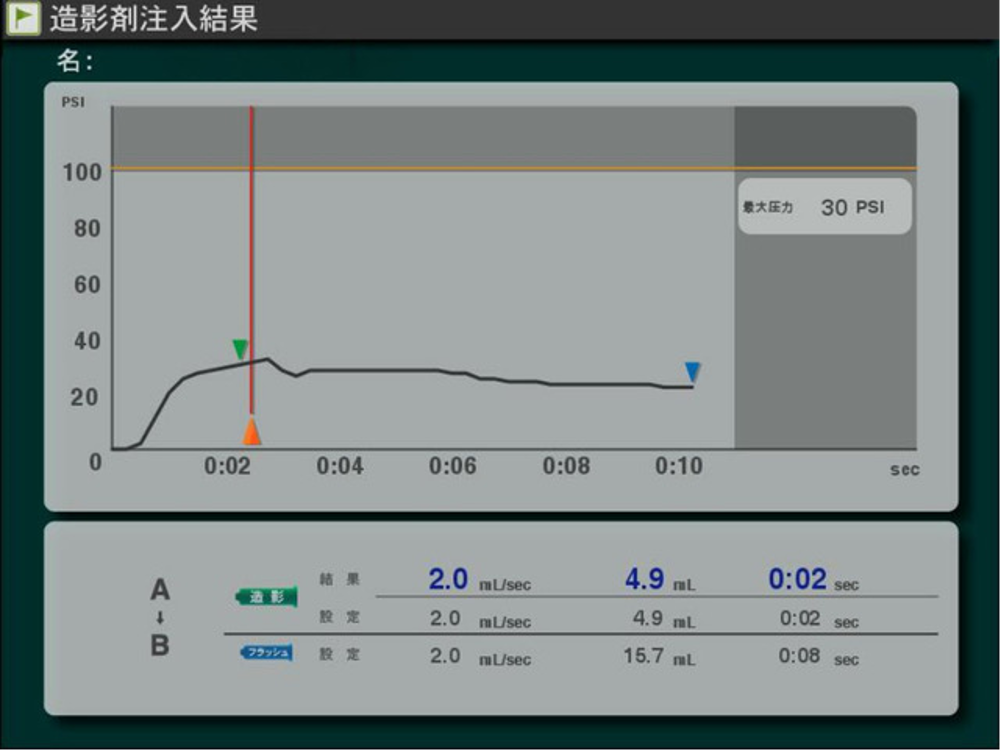Click the 最大圧力 30 PSI readout box
The width and height of the screenshot is (1001, 751).
point(825,206)
